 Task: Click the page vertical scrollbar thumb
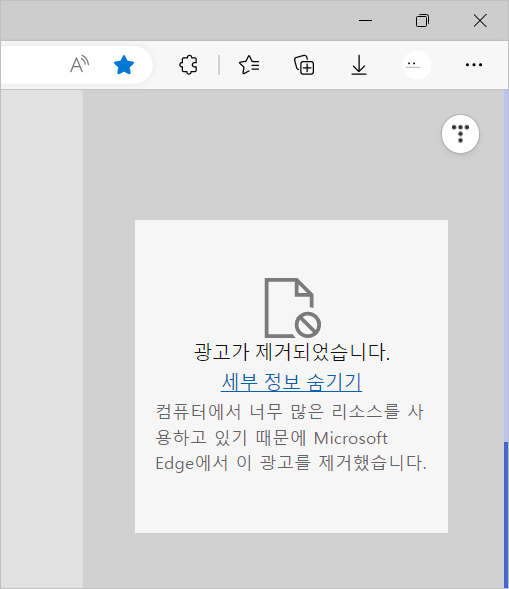click(506, 515)
